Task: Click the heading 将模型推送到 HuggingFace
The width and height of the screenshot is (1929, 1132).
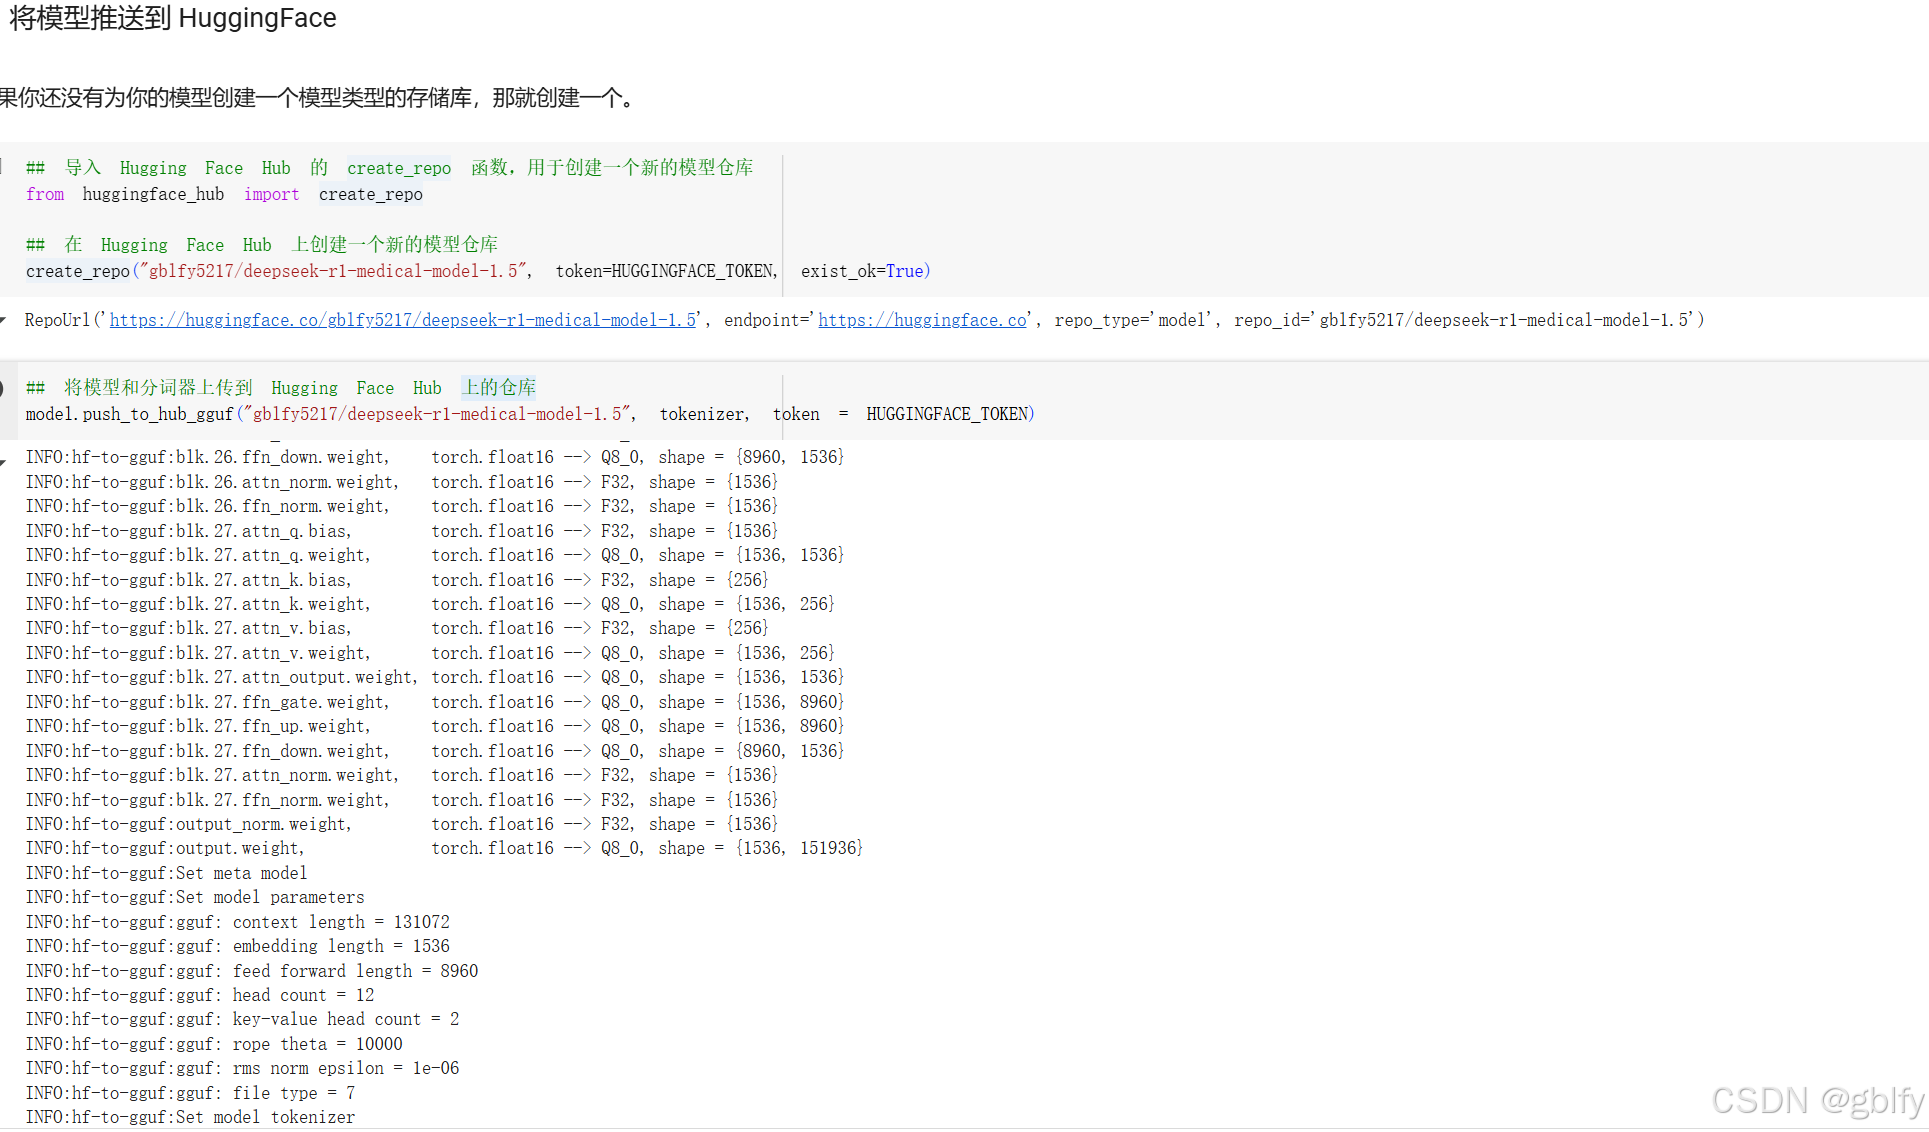Action: pyautogui.click(x=173, y=18)
